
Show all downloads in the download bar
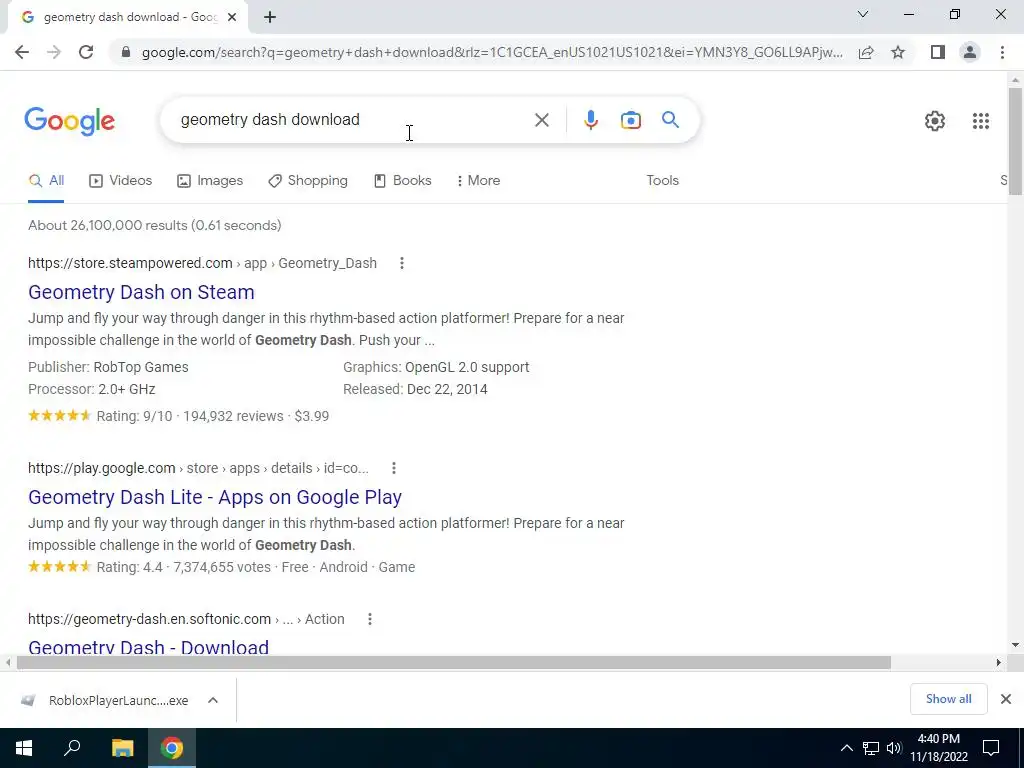(948, 699)
